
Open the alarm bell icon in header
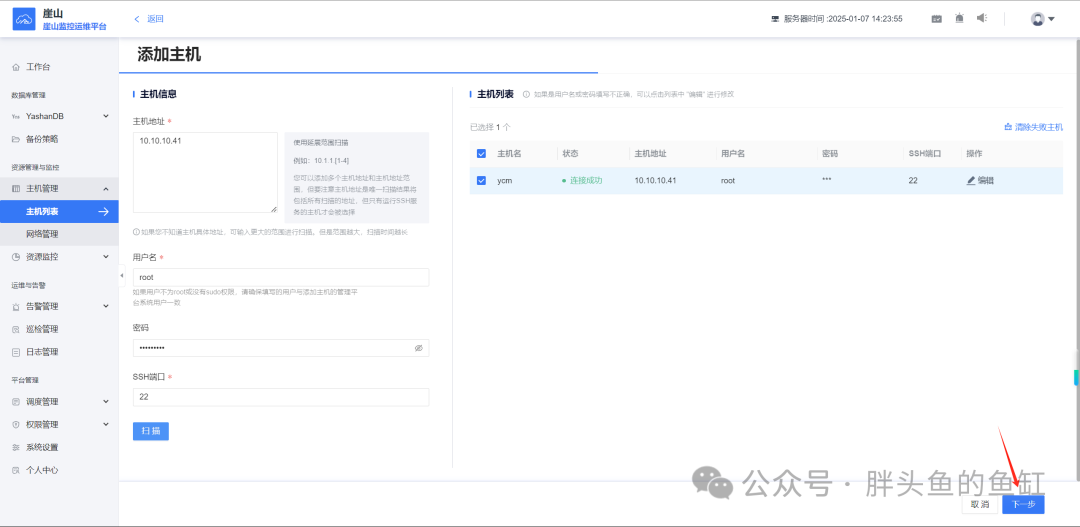tap(959, 19)
